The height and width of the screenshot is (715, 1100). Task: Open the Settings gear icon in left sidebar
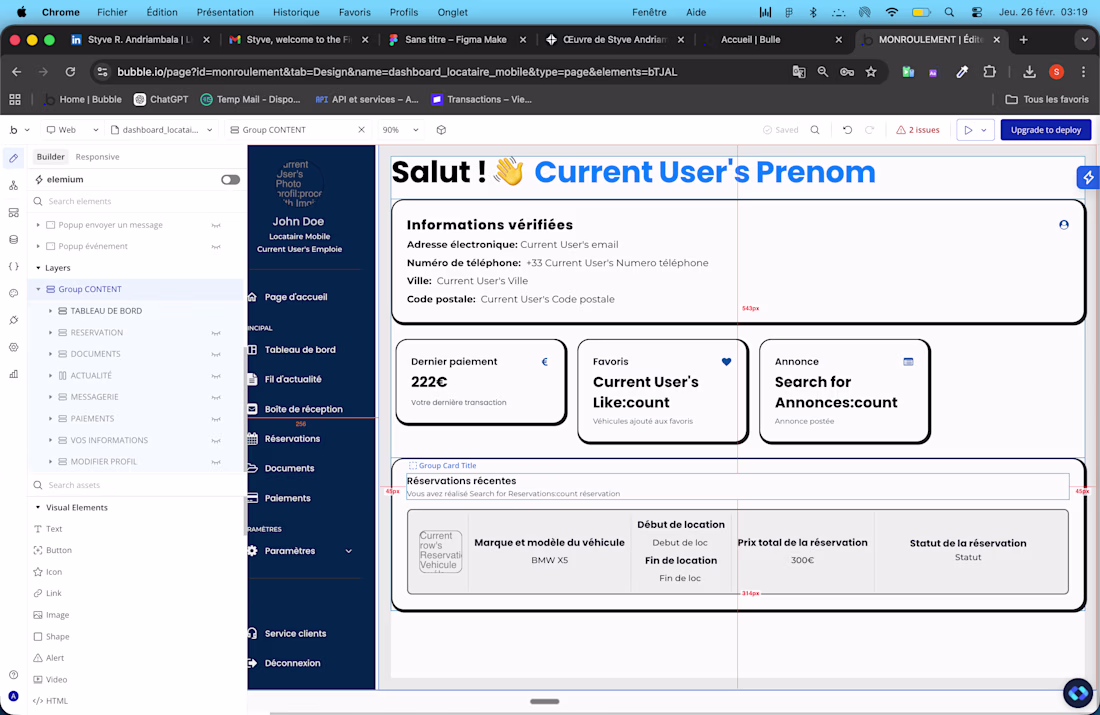point(13,347)
